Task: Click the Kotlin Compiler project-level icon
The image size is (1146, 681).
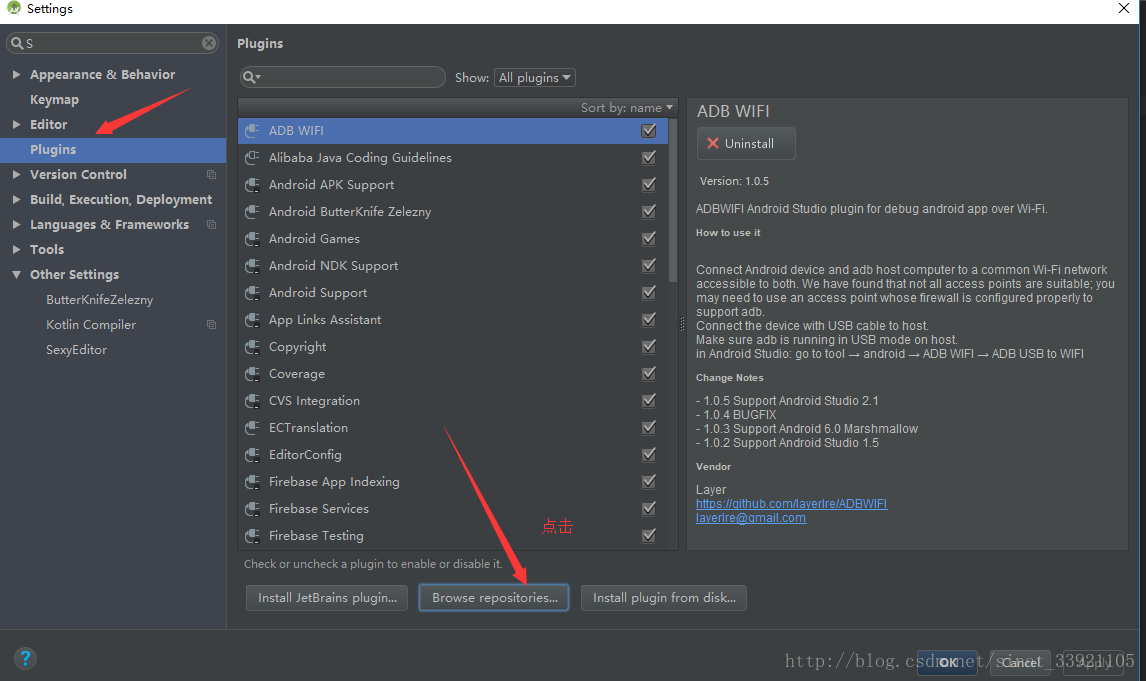Action: point(211,324)
